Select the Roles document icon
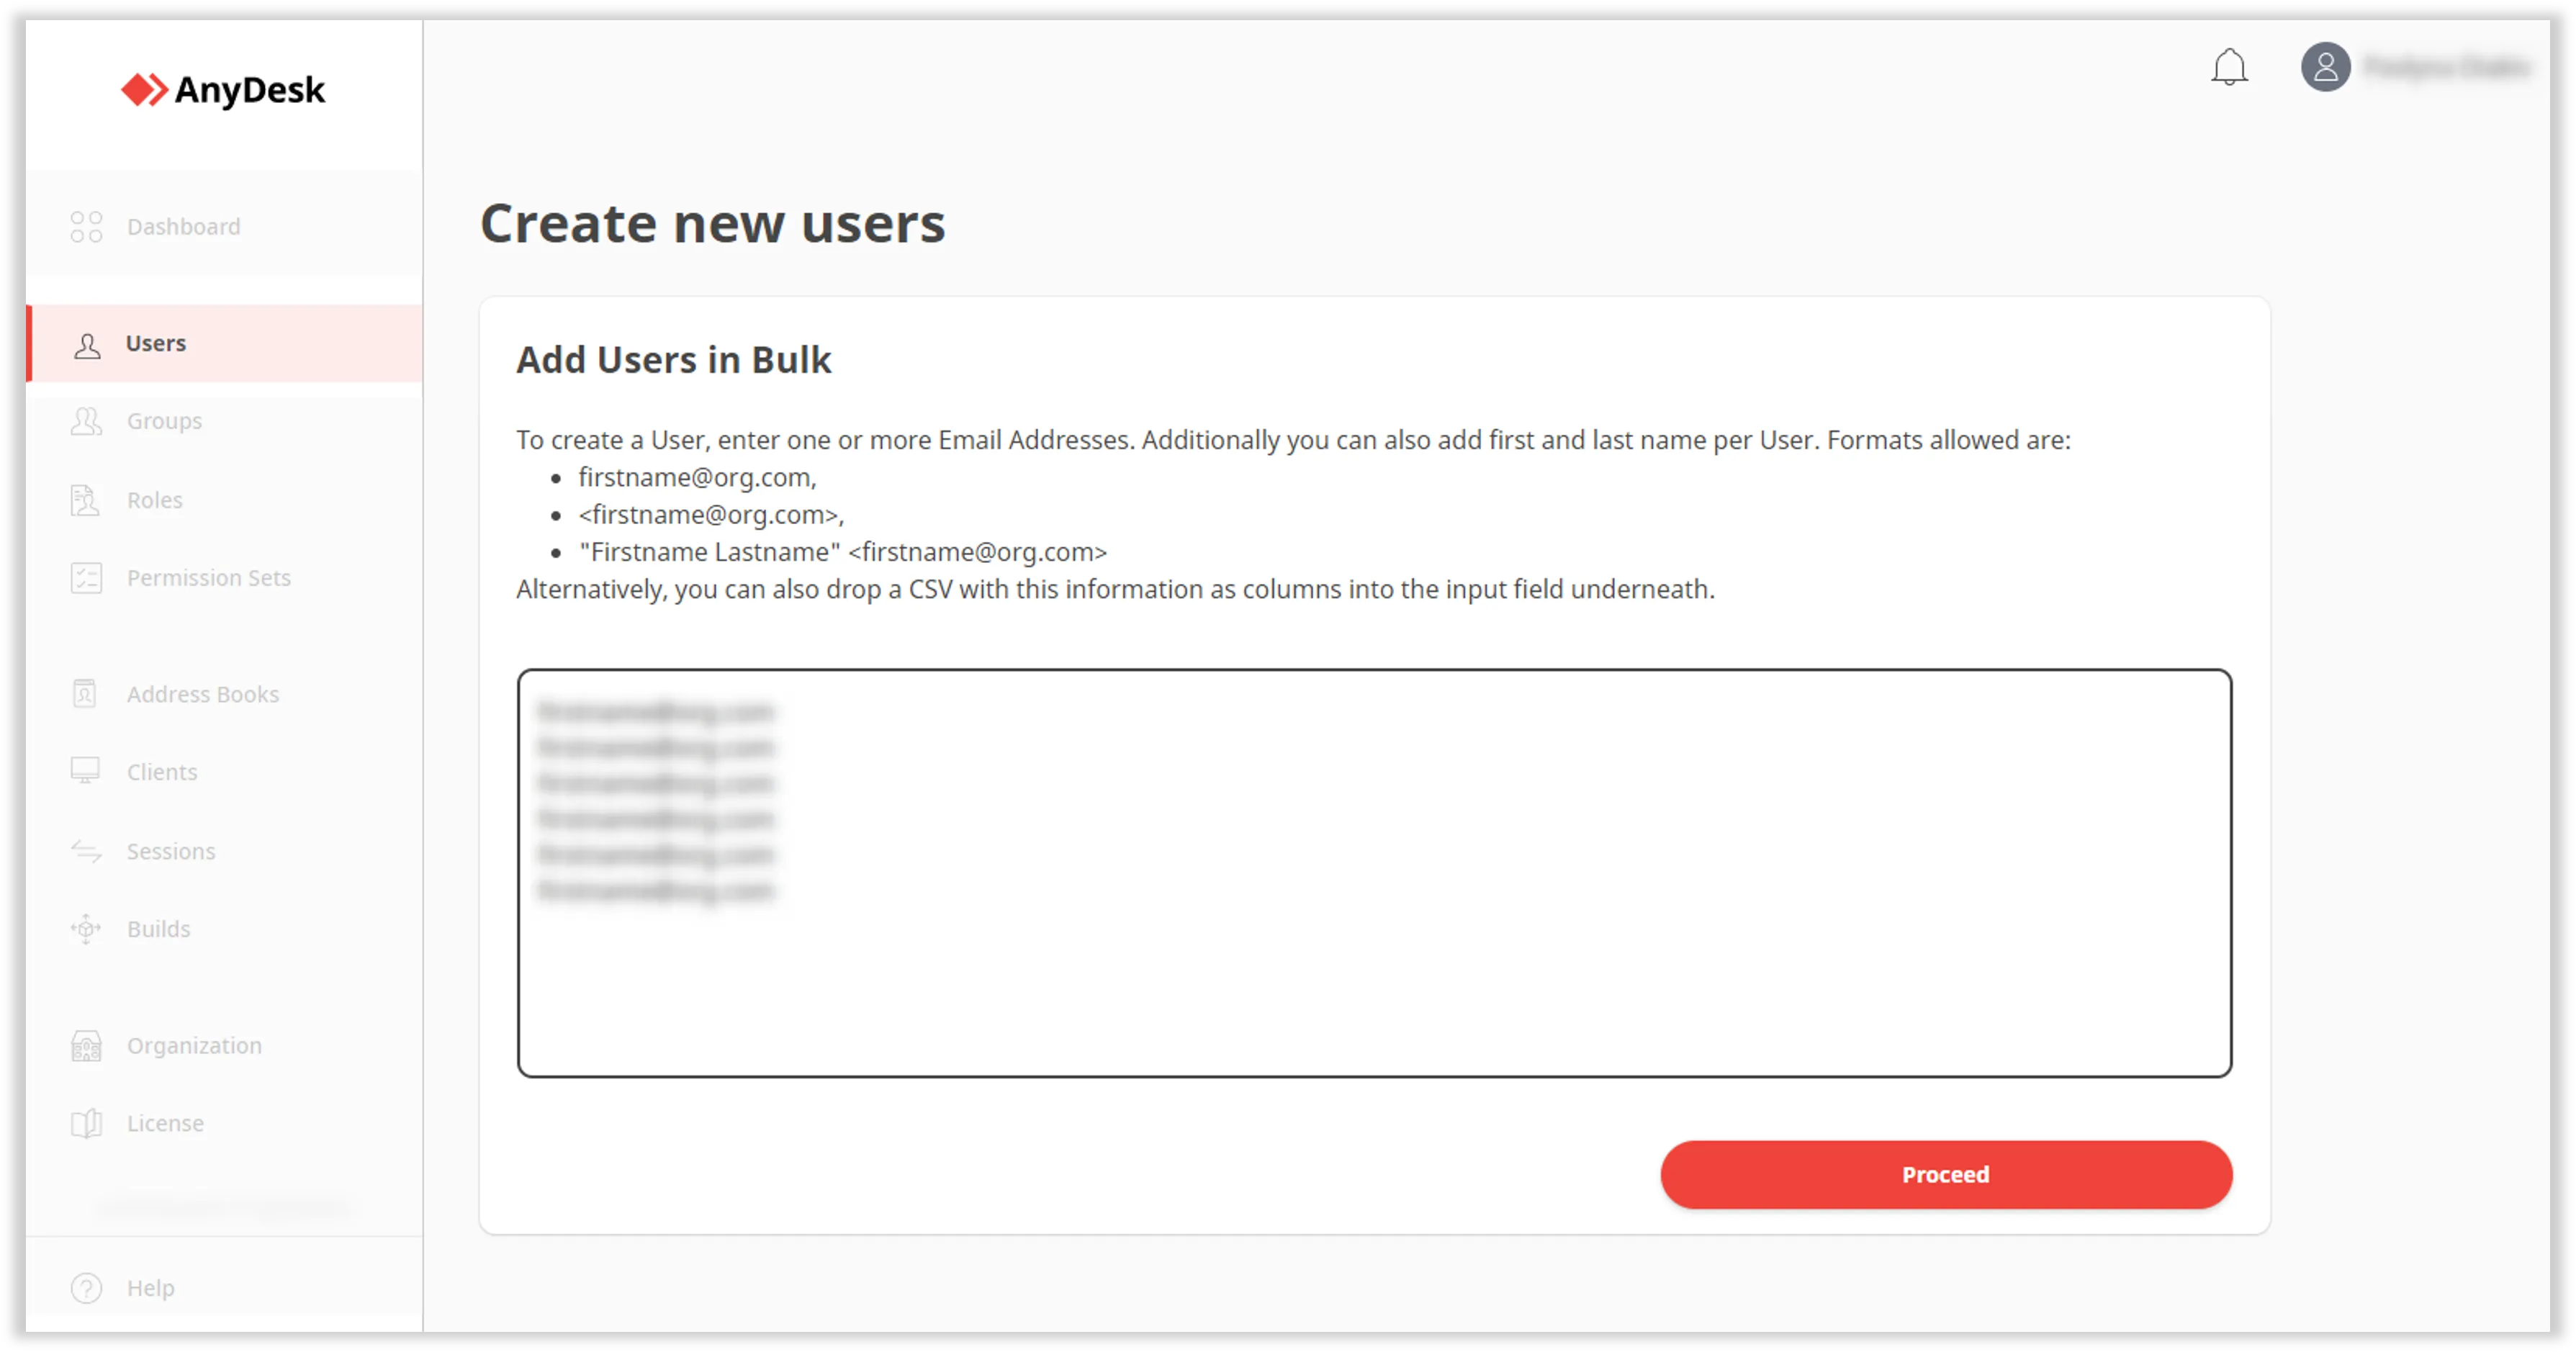This screenshot has height=1352, width=2576. pos(86,500)
